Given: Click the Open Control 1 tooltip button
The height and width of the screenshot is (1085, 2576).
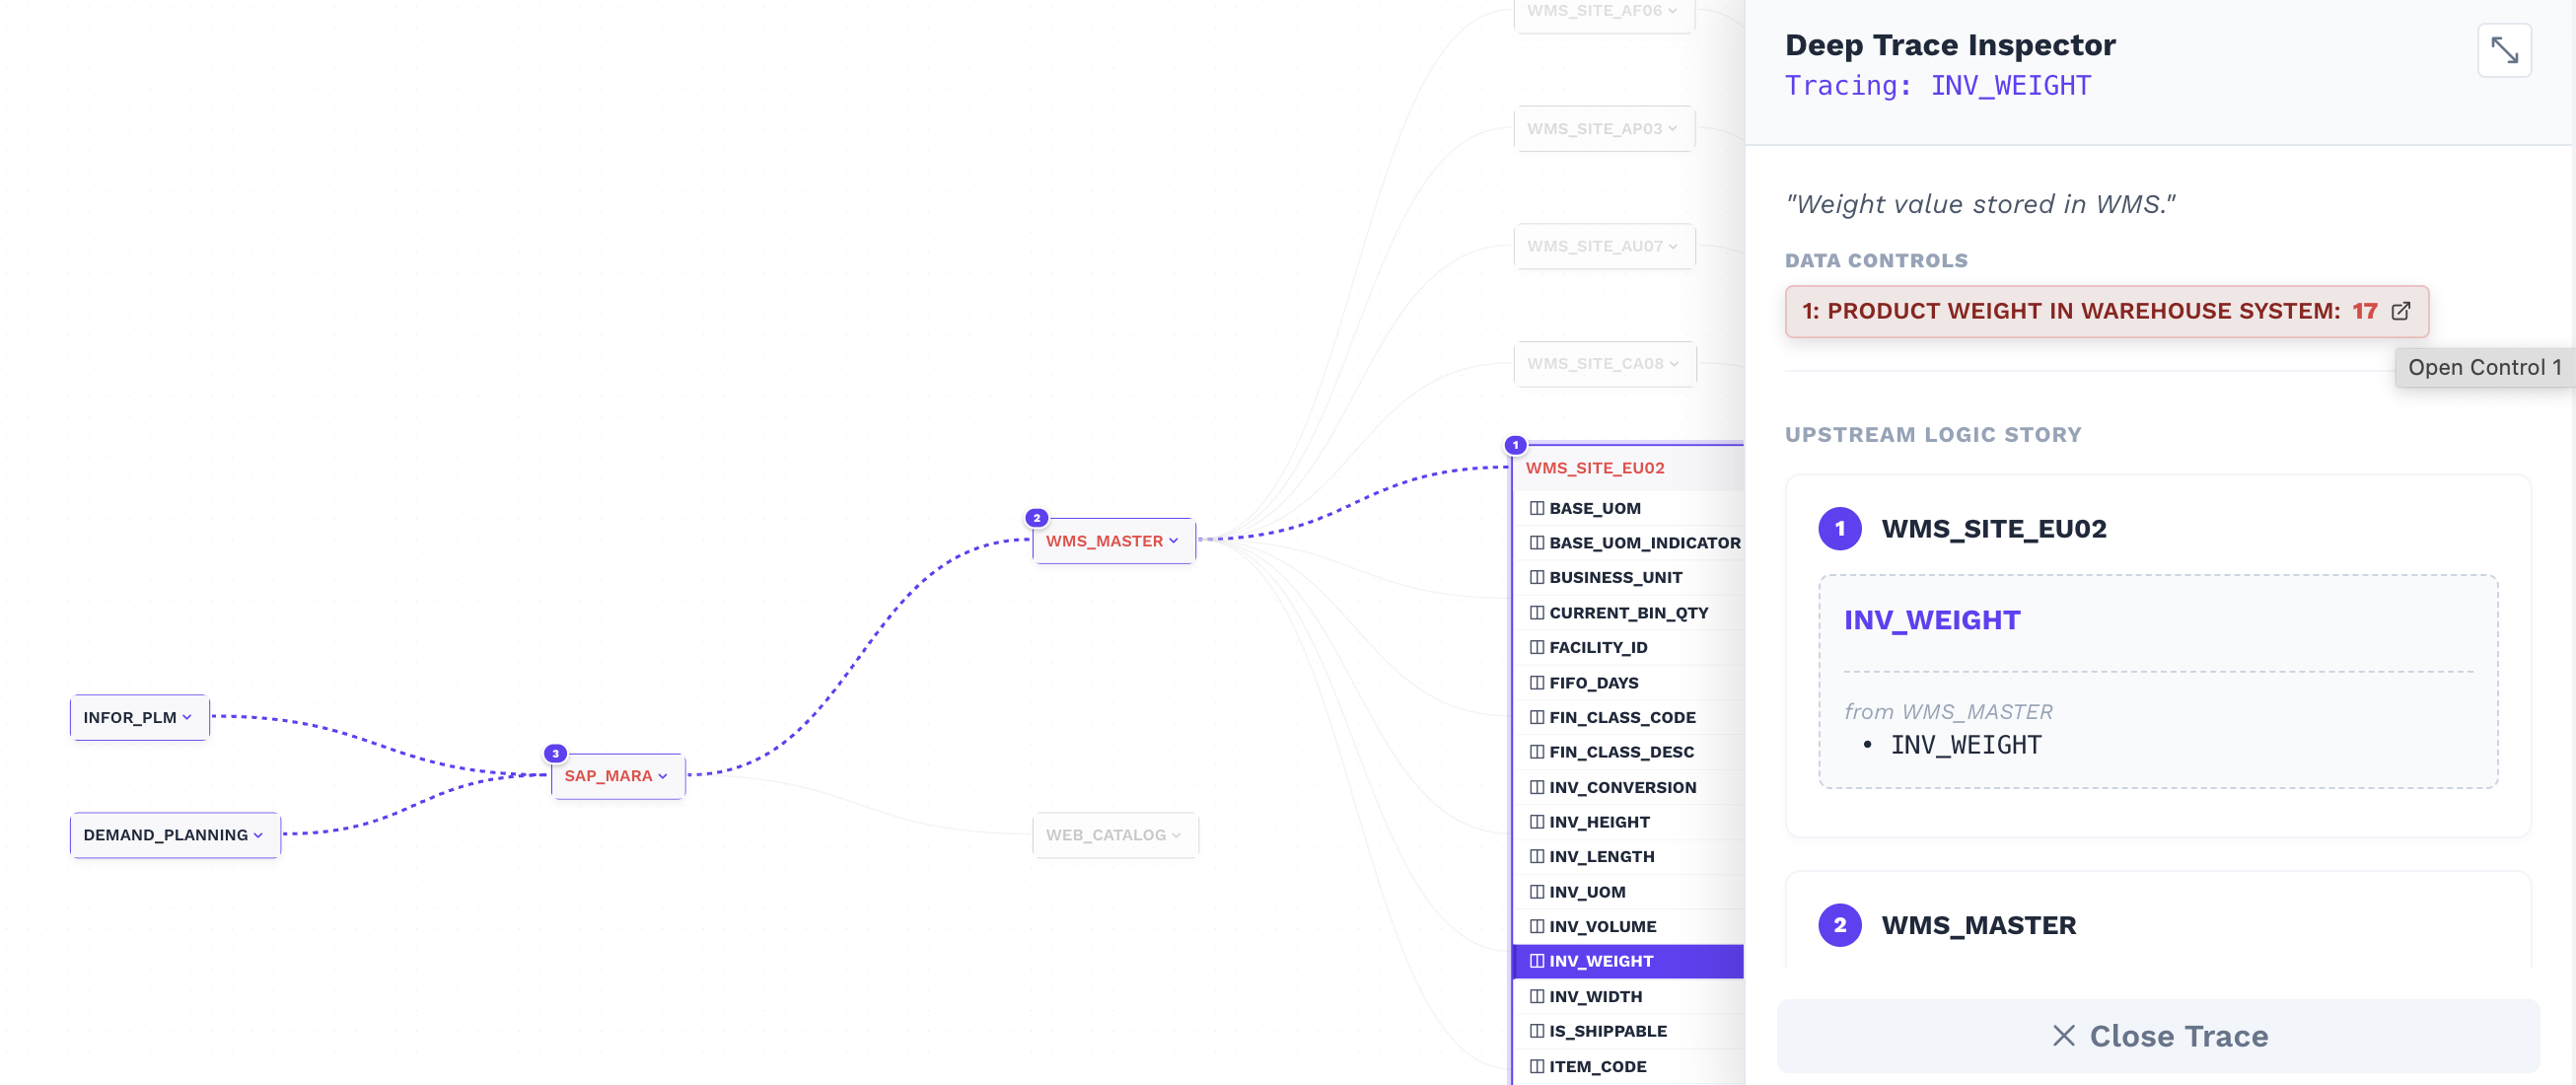Looking at the screenshot, I should click(x=2484, y=367).
